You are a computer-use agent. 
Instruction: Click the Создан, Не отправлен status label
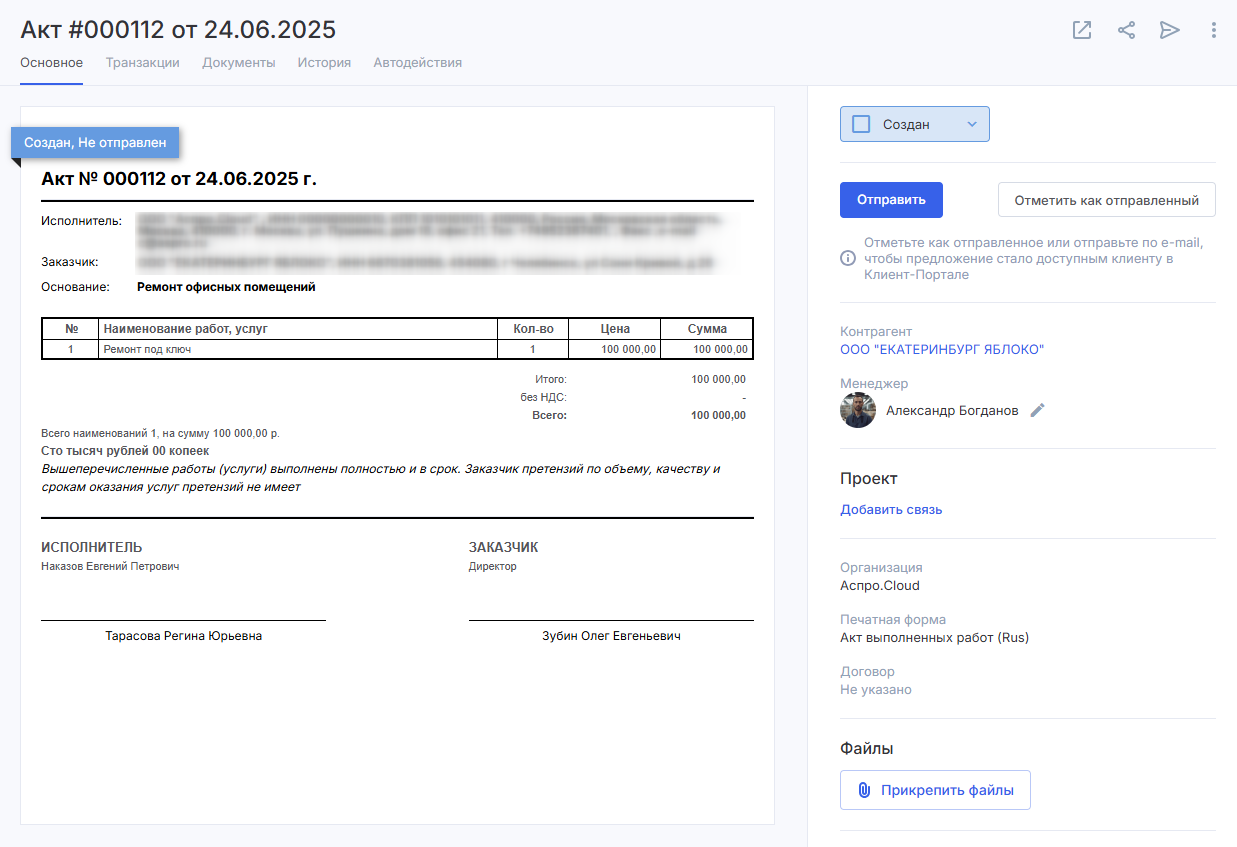pos(95,142)
